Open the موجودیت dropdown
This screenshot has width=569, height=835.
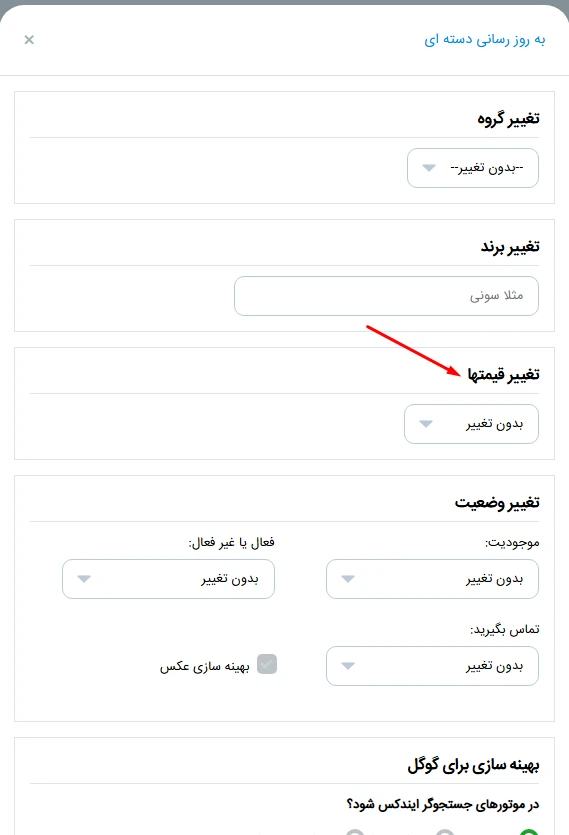(x=432, y=579)
